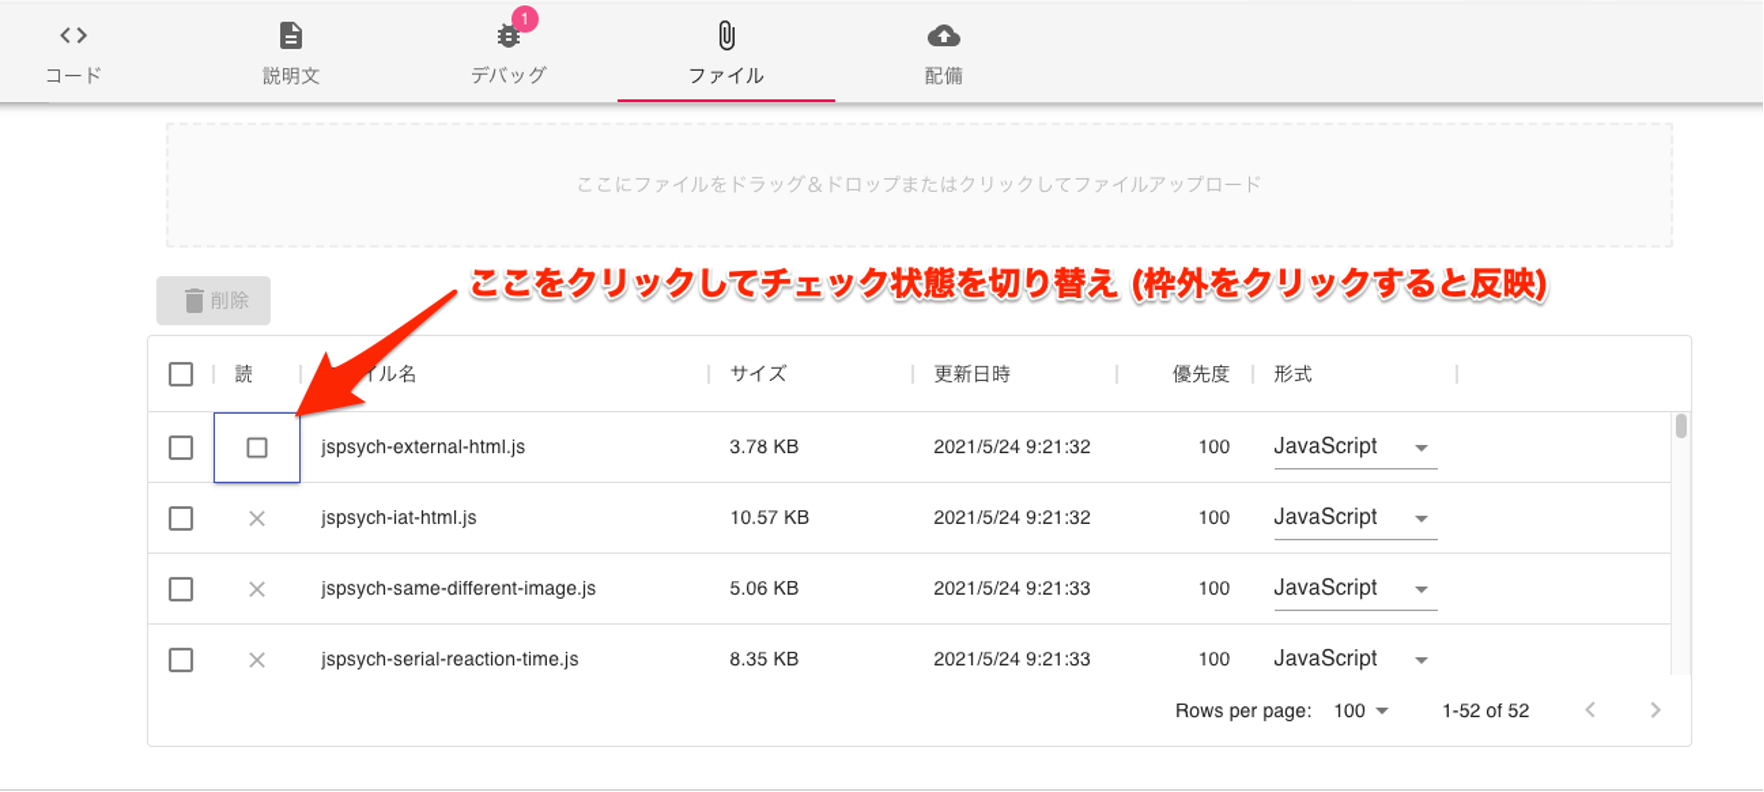Select the row checkbox for jspsych-iat-html.js
1764x792 pixels.
181,518
